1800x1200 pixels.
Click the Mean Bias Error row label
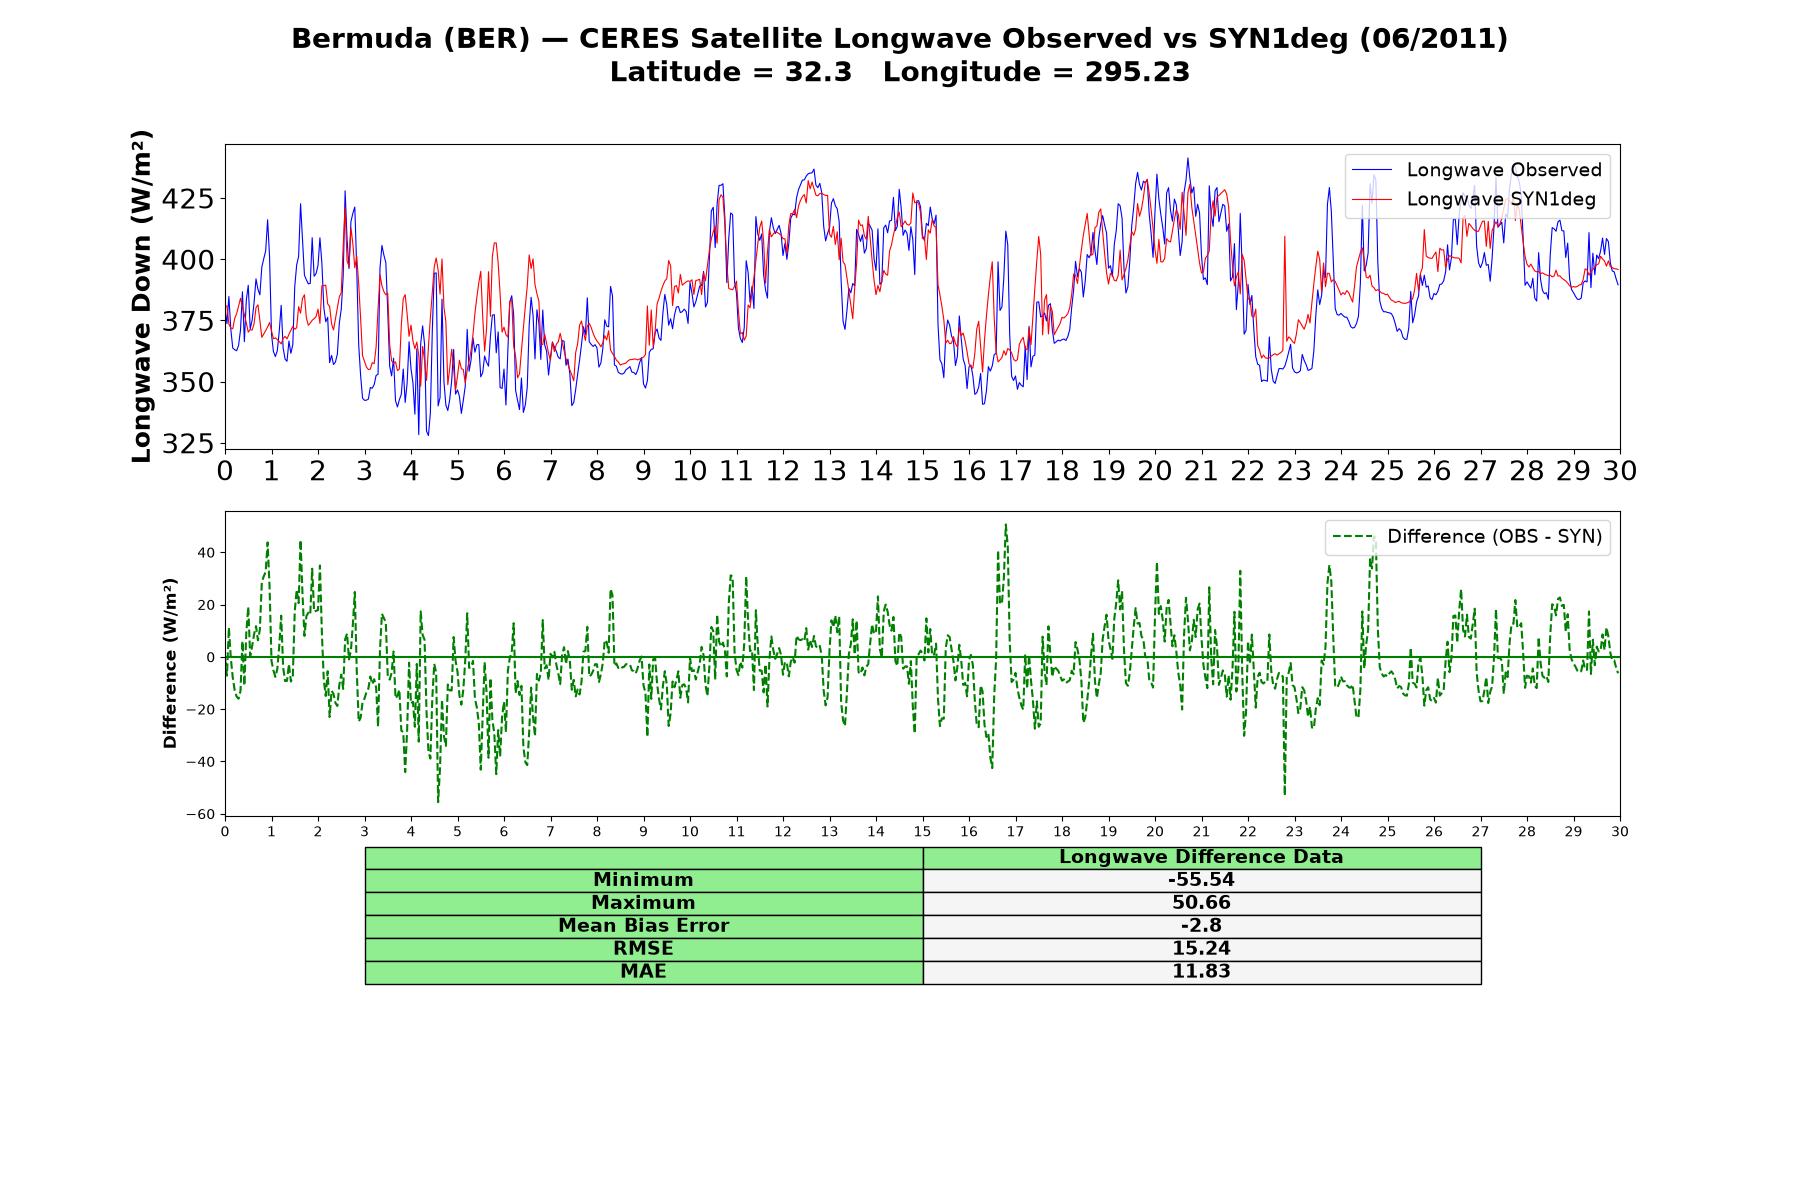643,926
